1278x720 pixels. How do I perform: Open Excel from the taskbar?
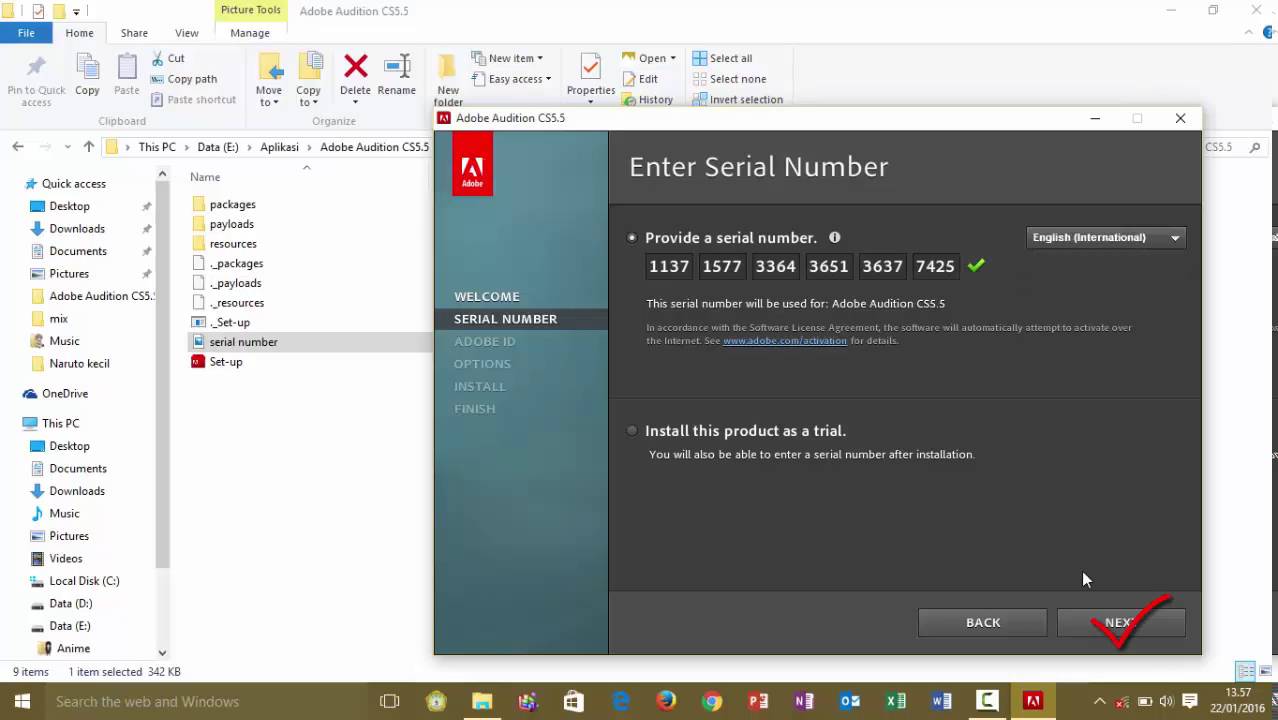click(x=896, y=701)
